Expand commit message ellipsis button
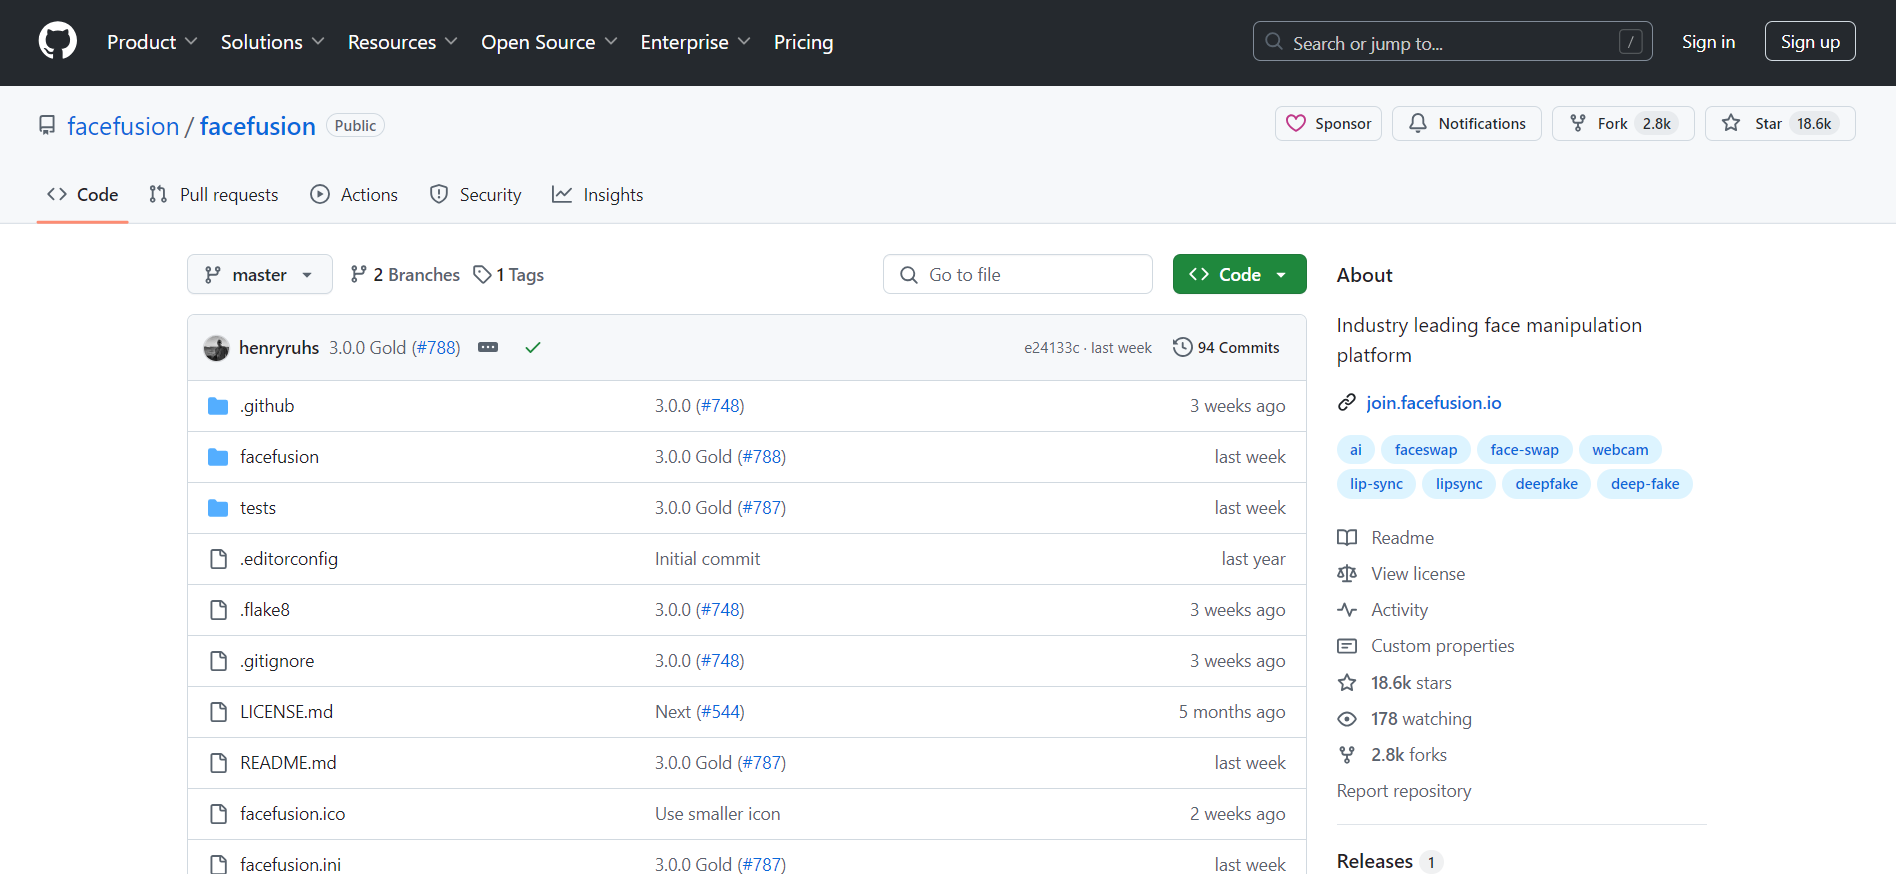Viewport: 1896px width, 874px height. (x=488, y=347)
